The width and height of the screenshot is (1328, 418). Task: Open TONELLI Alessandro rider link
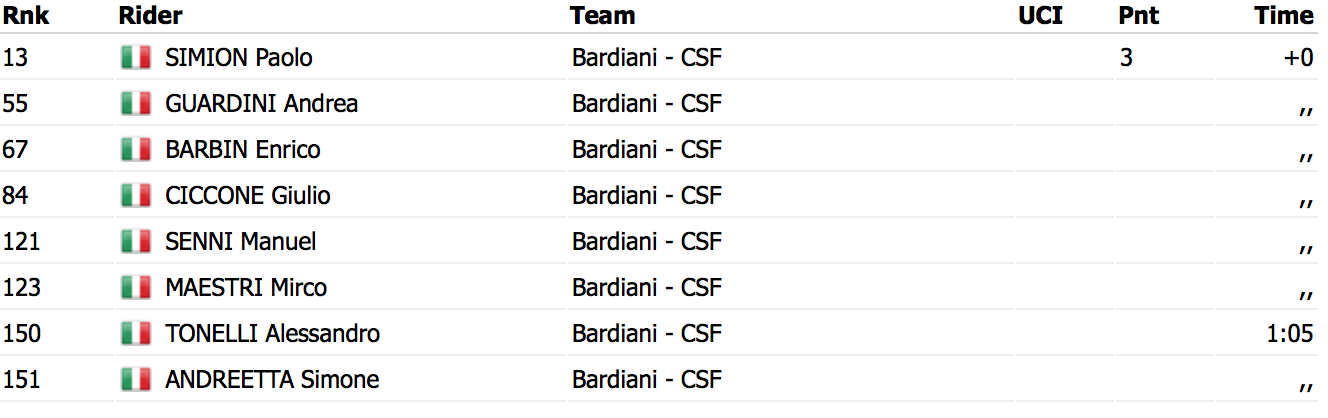[272, 334]
